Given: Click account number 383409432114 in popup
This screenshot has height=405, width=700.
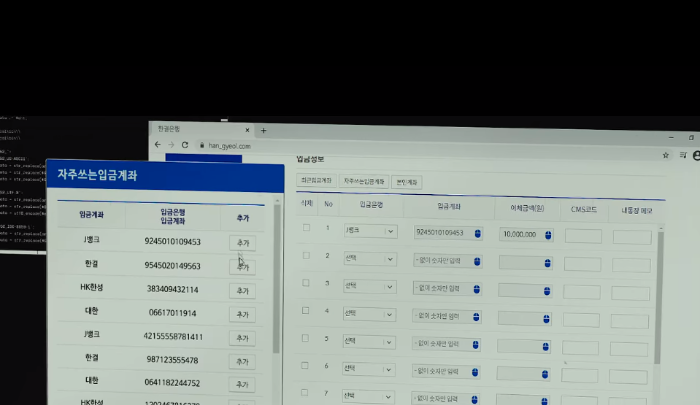Looking at the screenshot, I should pos(172,289).
